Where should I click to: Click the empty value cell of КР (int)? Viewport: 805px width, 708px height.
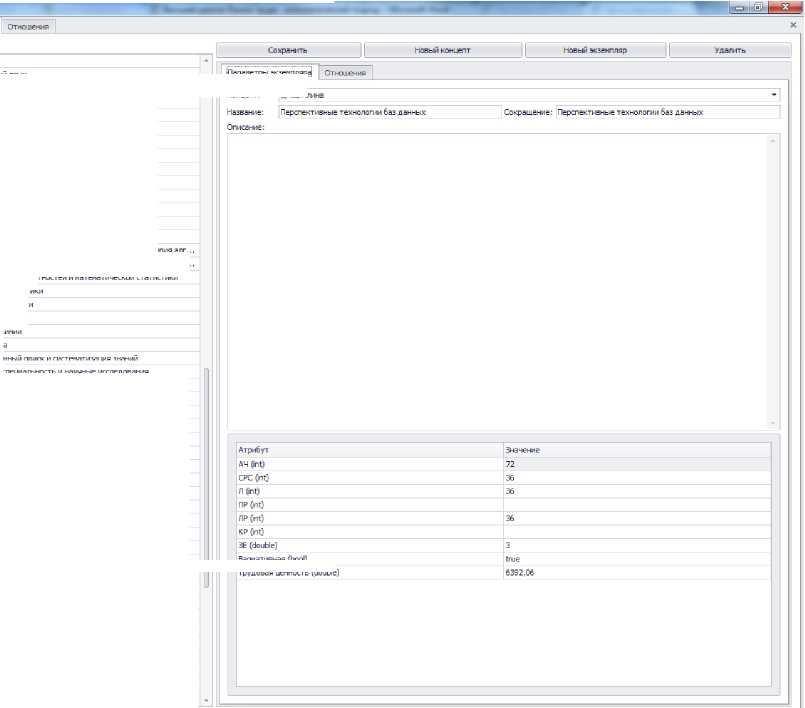637,532
